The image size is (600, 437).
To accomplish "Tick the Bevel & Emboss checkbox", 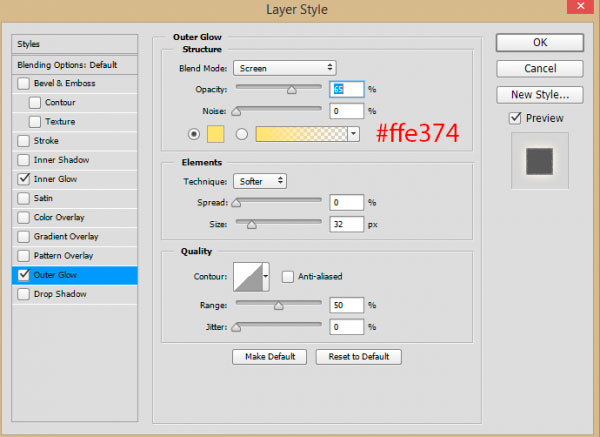I will pos(23,83).
